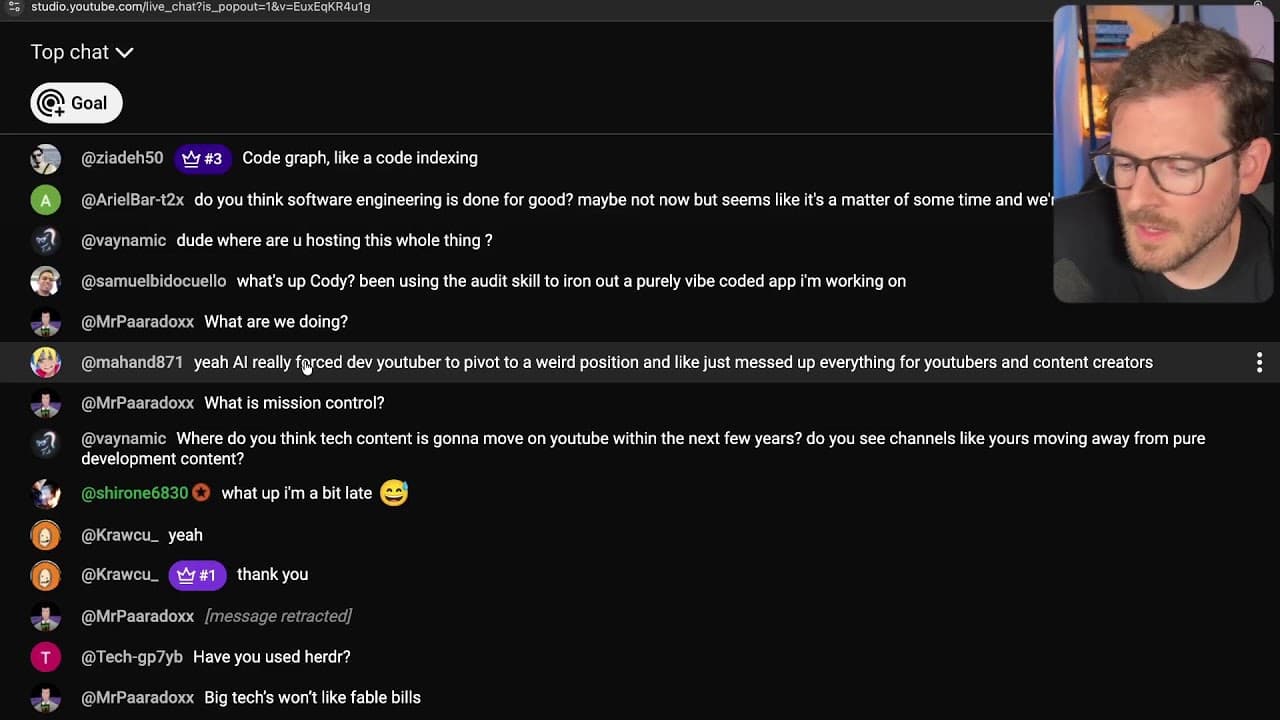Select the @shirone6830 green username
This screenshot has width=1280, height=720.
(x=134, y=493)
